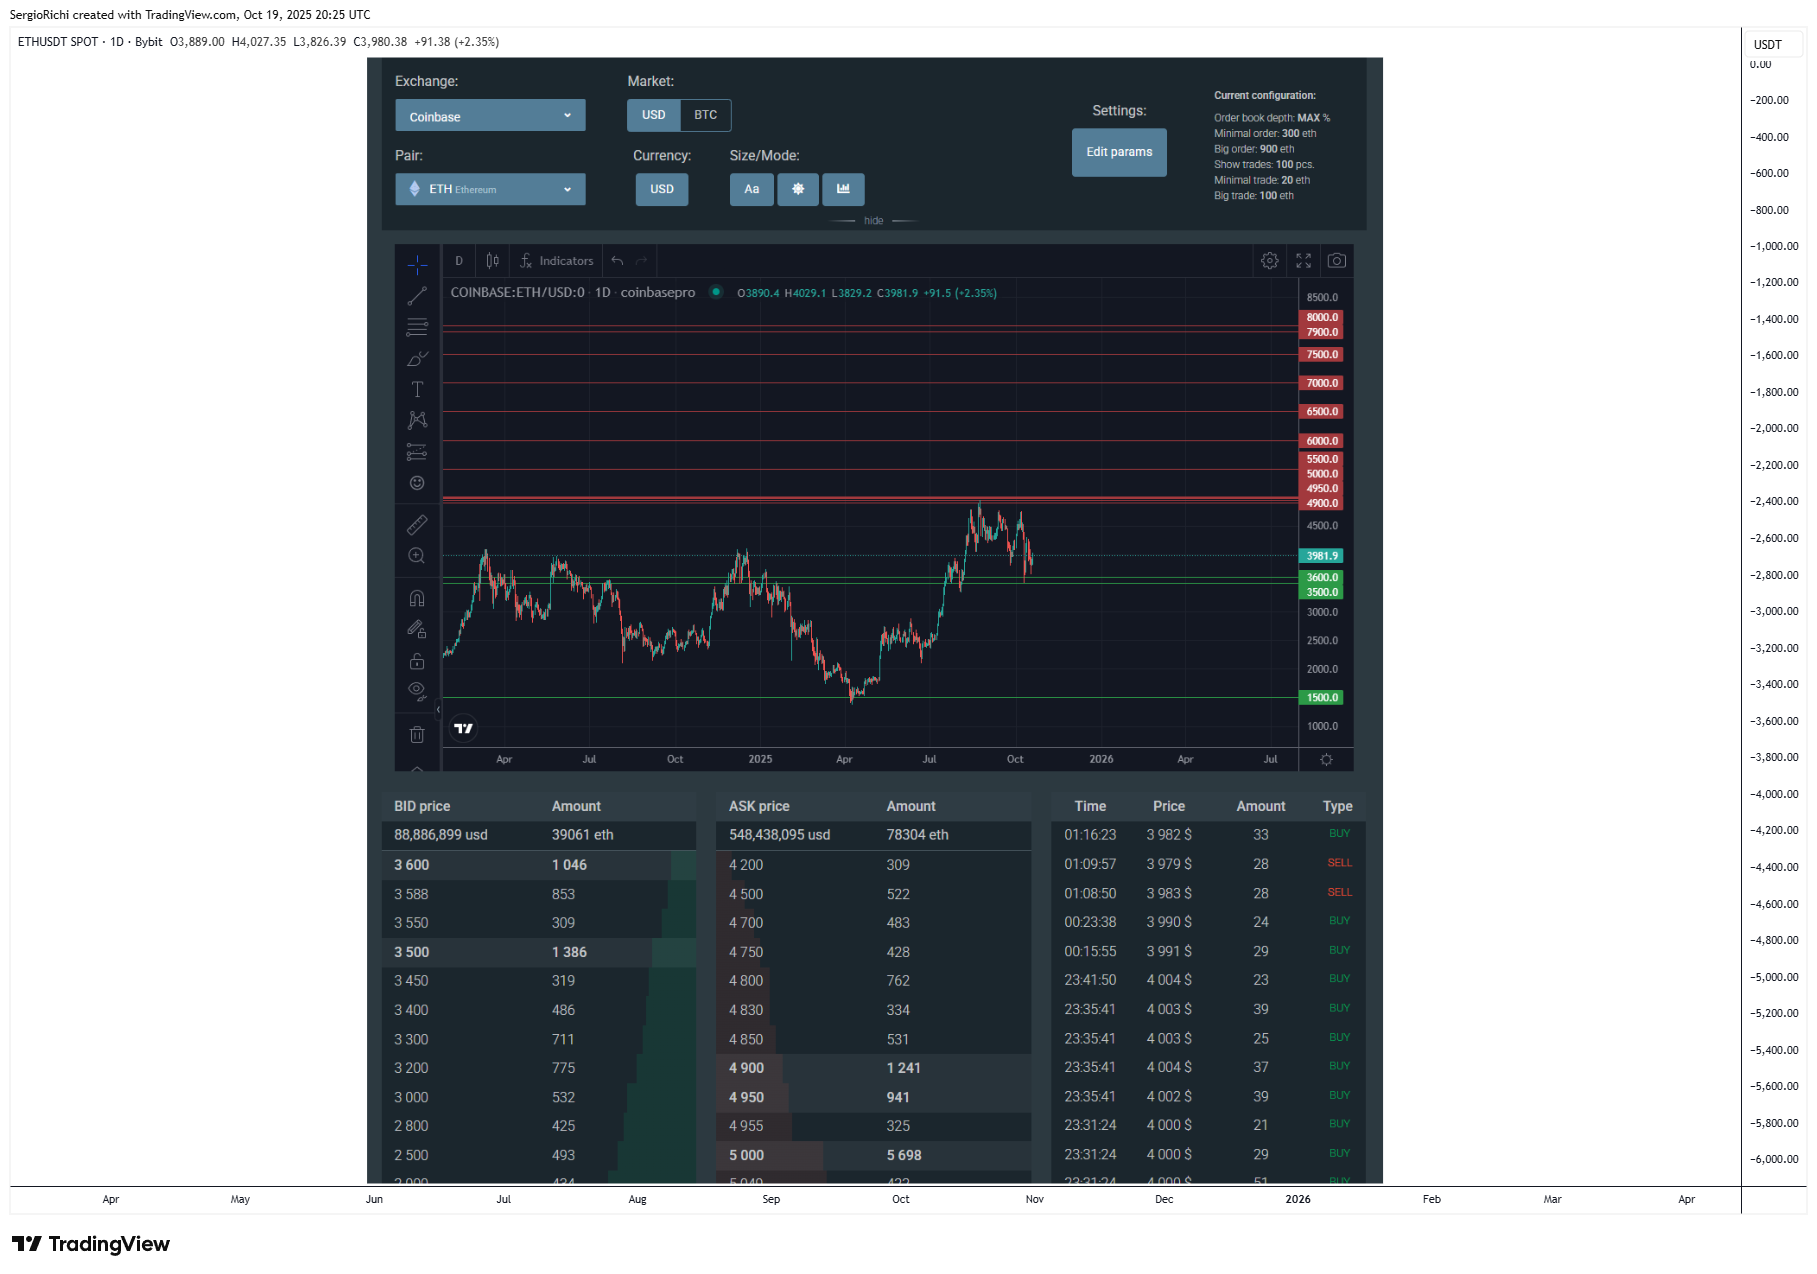Select the 3 500 bid price row

coord(538,952)
